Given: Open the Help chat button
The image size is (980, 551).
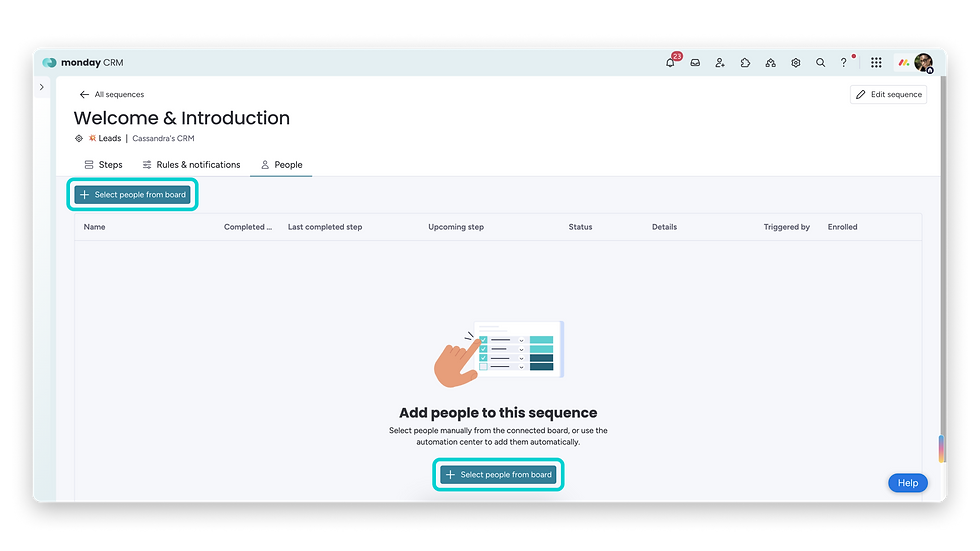Looking at the screenshot, I should (x=908, y=482).
